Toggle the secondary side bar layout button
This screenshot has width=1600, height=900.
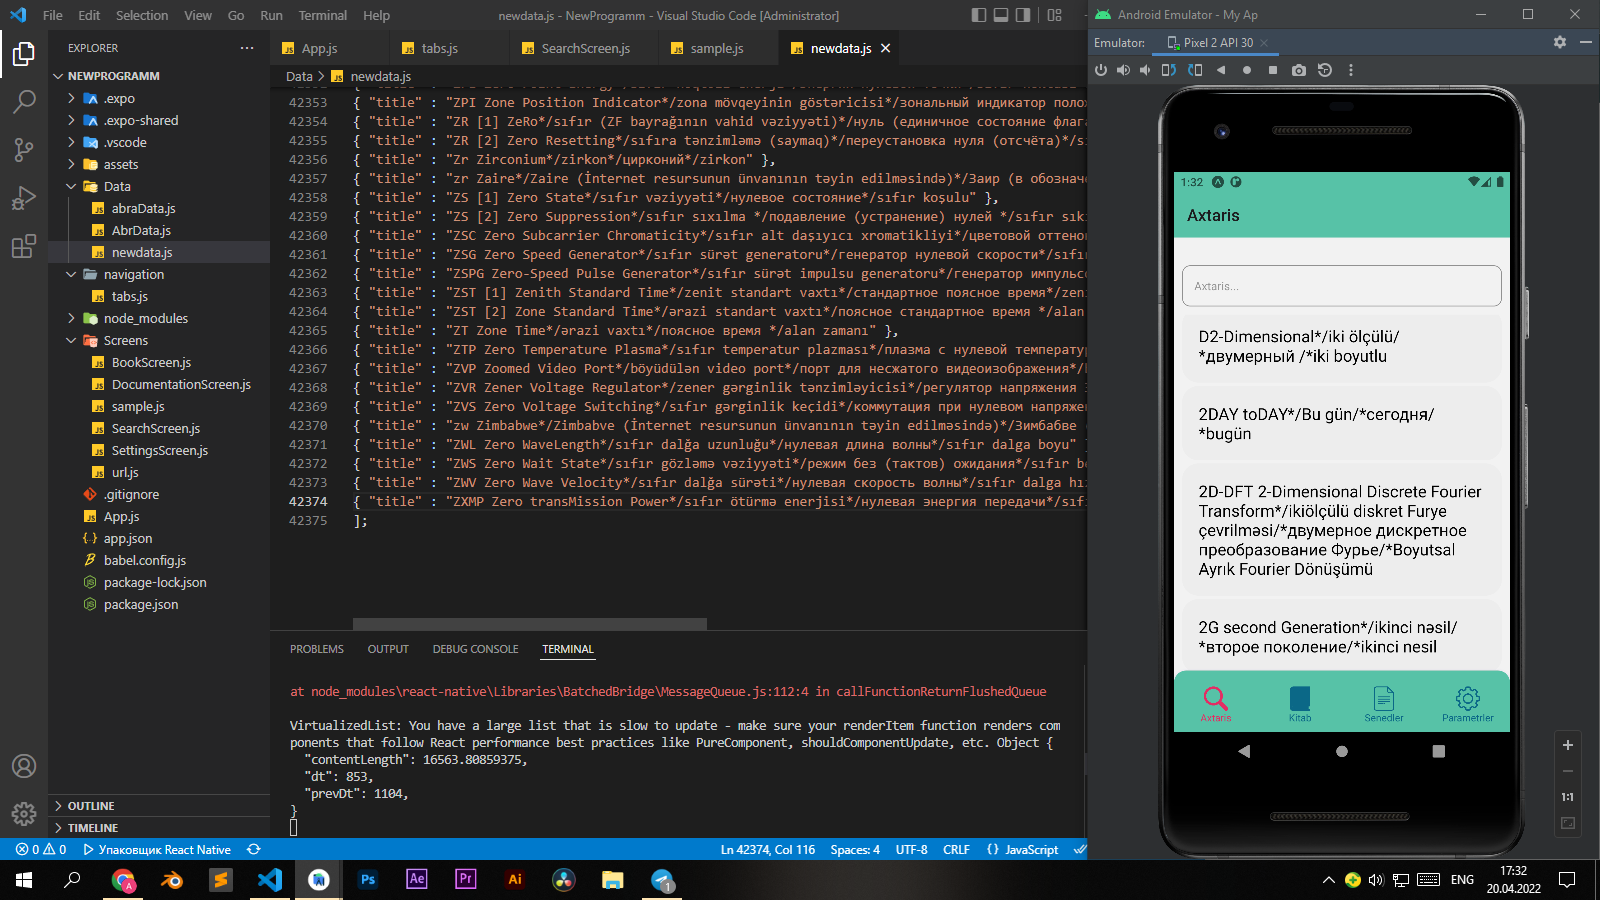coord(1023,15)
